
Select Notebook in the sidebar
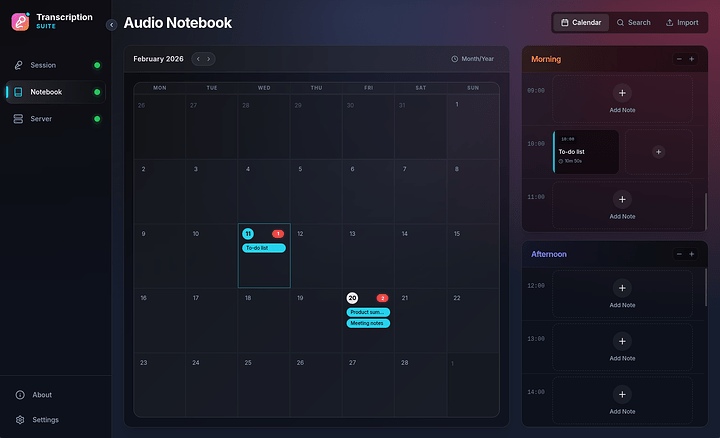tap(55, 92)
